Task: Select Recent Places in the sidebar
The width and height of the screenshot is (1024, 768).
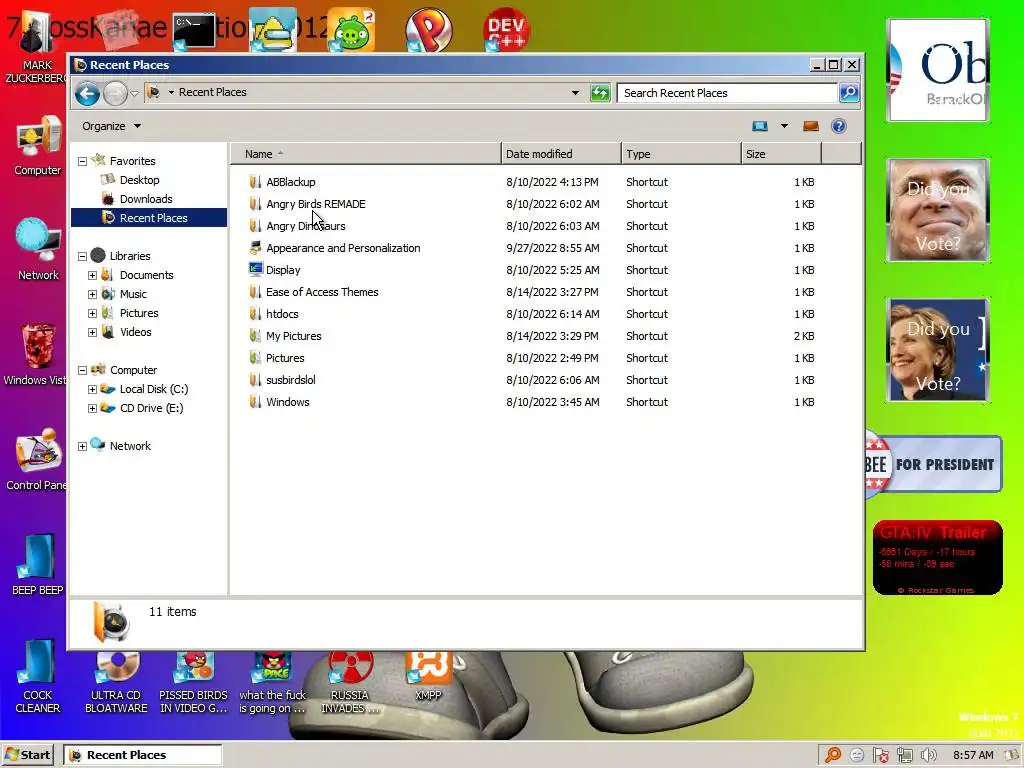Action: [x=149, y=217]
